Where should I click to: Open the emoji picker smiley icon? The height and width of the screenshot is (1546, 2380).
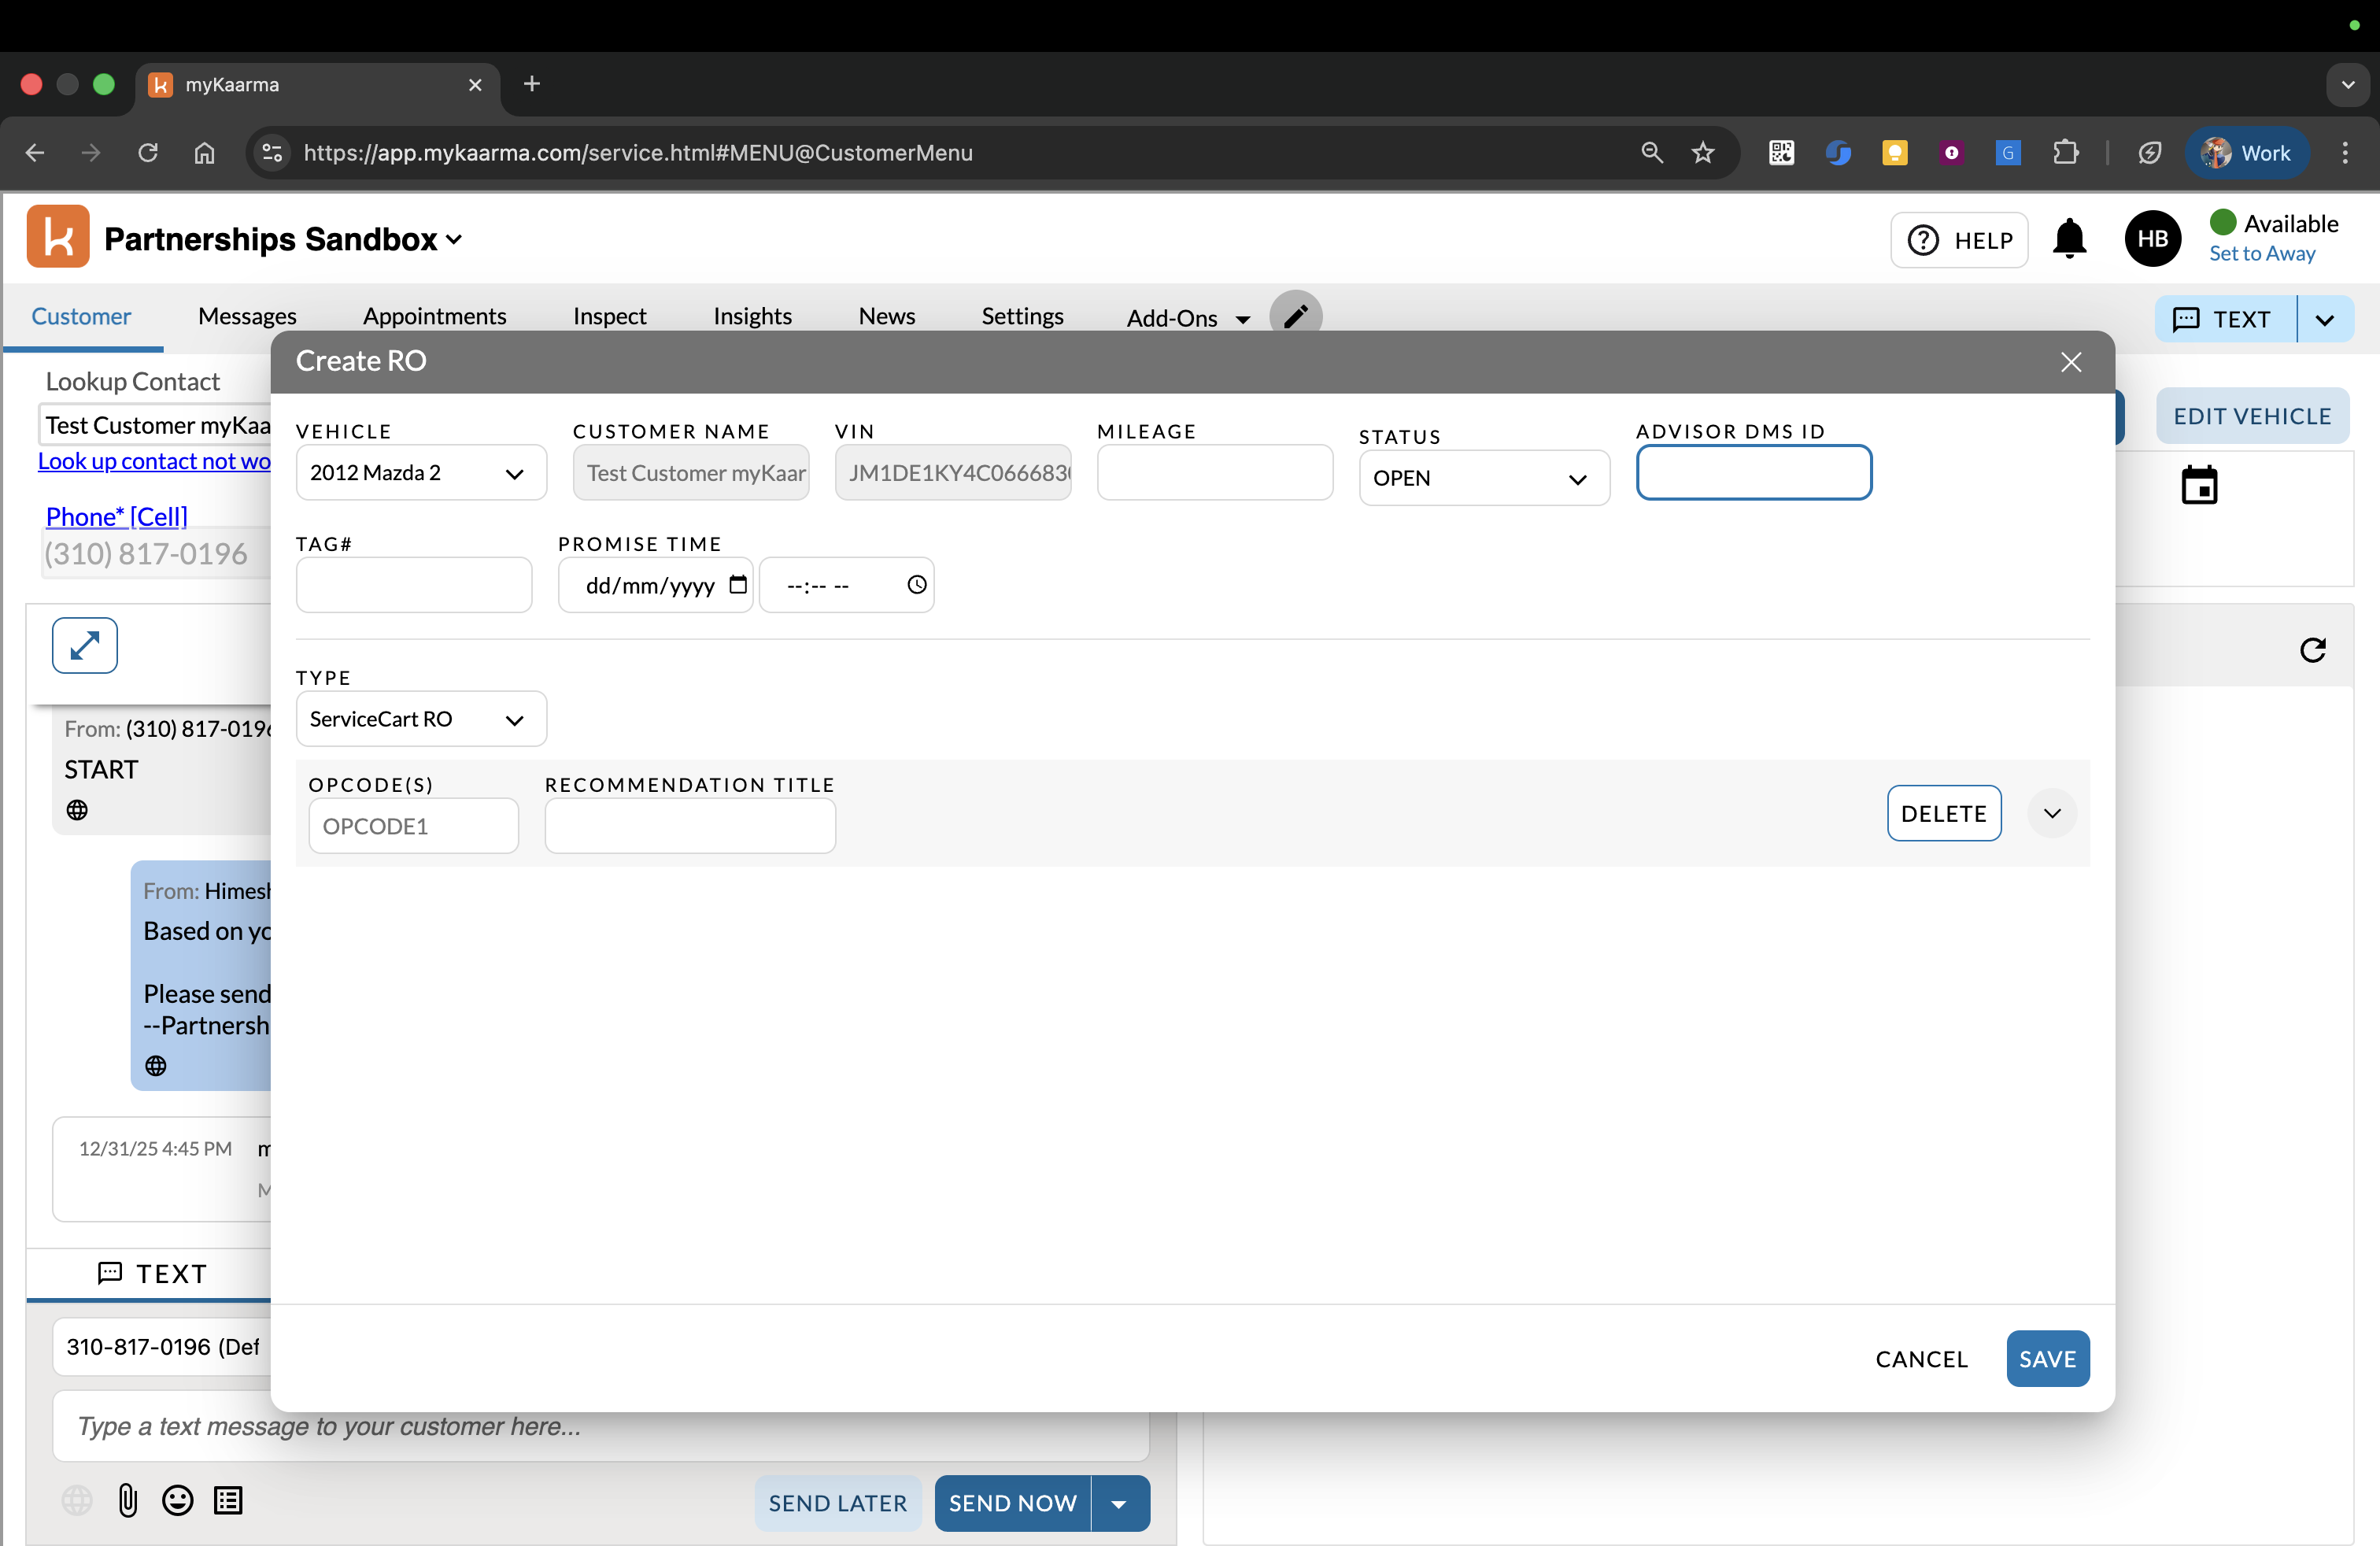(178, 1500)
